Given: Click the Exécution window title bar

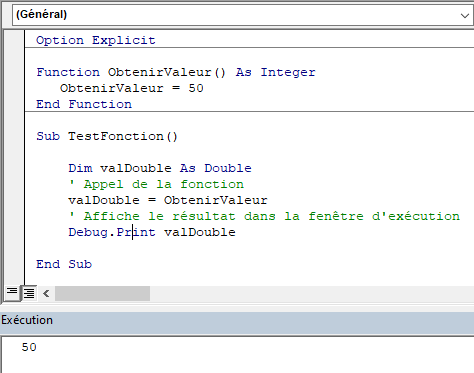Looking at the screenshot, I should [237, 320].
